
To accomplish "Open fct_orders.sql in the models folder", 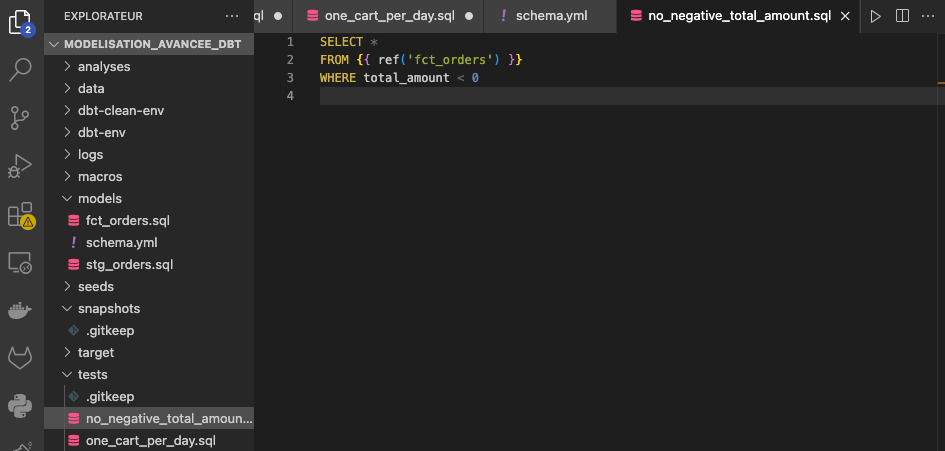I will (149, 221).
